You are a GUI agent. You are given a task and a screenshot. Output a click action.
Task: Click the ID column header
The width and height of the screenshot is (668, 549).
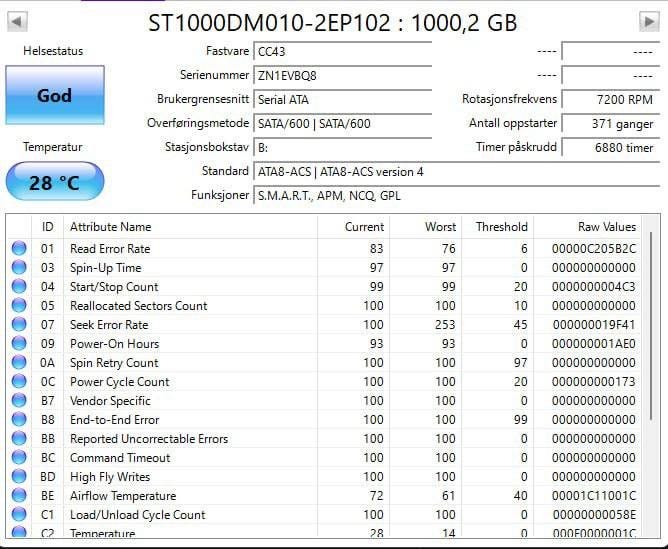tap(48, 227)
